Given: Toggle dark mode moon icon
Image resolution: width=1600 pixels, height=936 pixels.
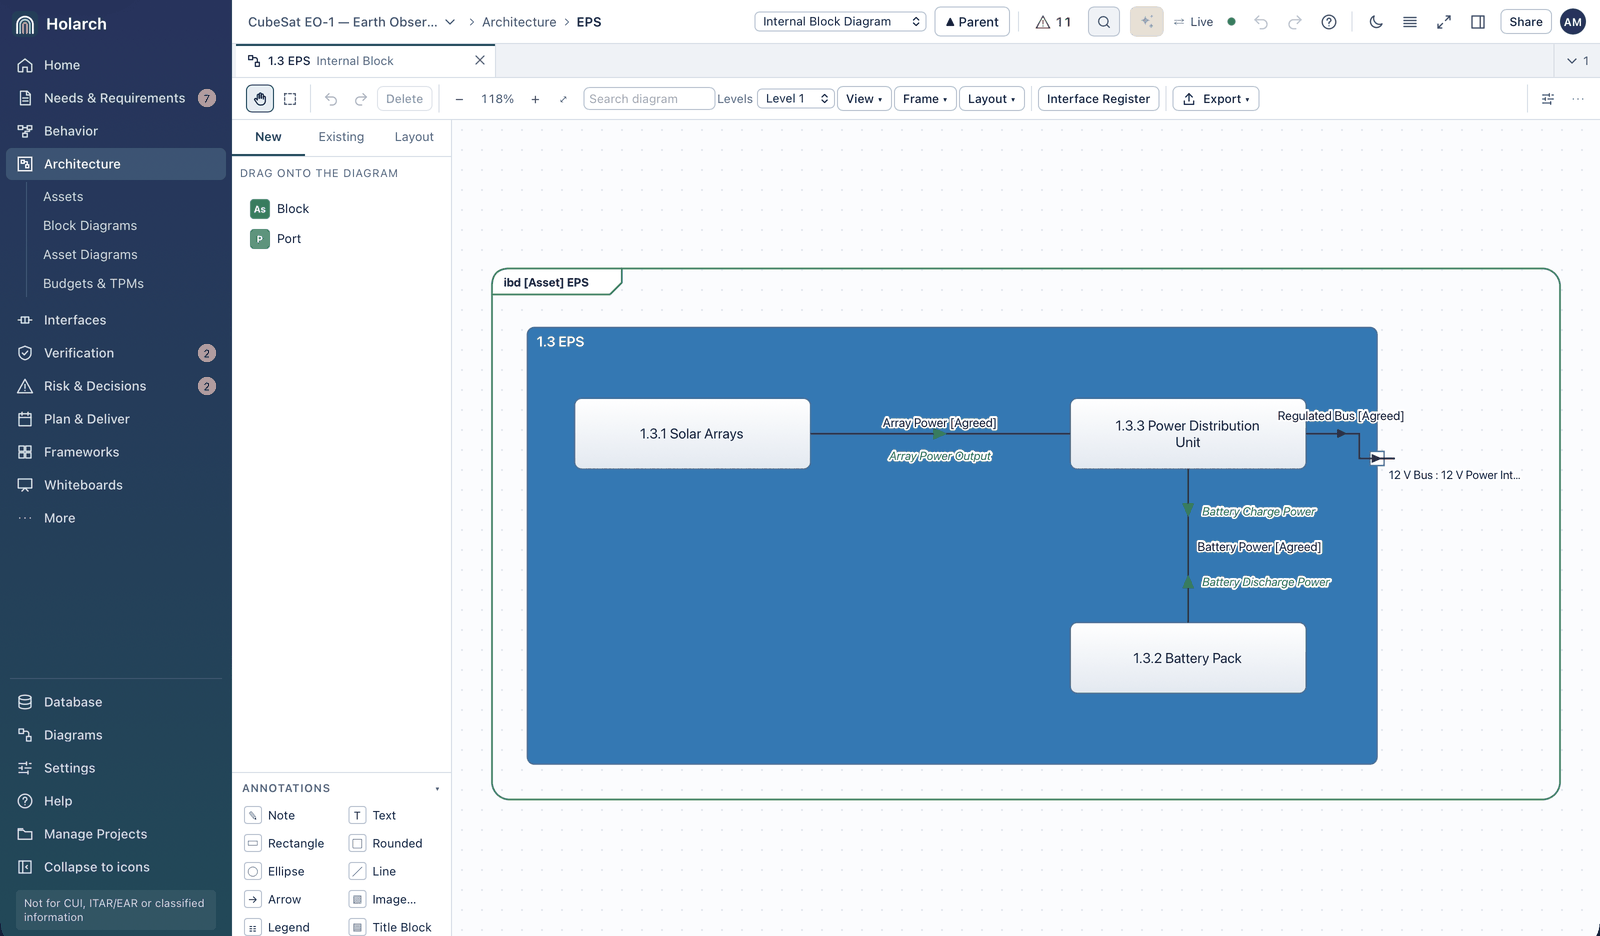Looking at the screenshot, I should point(1376,22).
